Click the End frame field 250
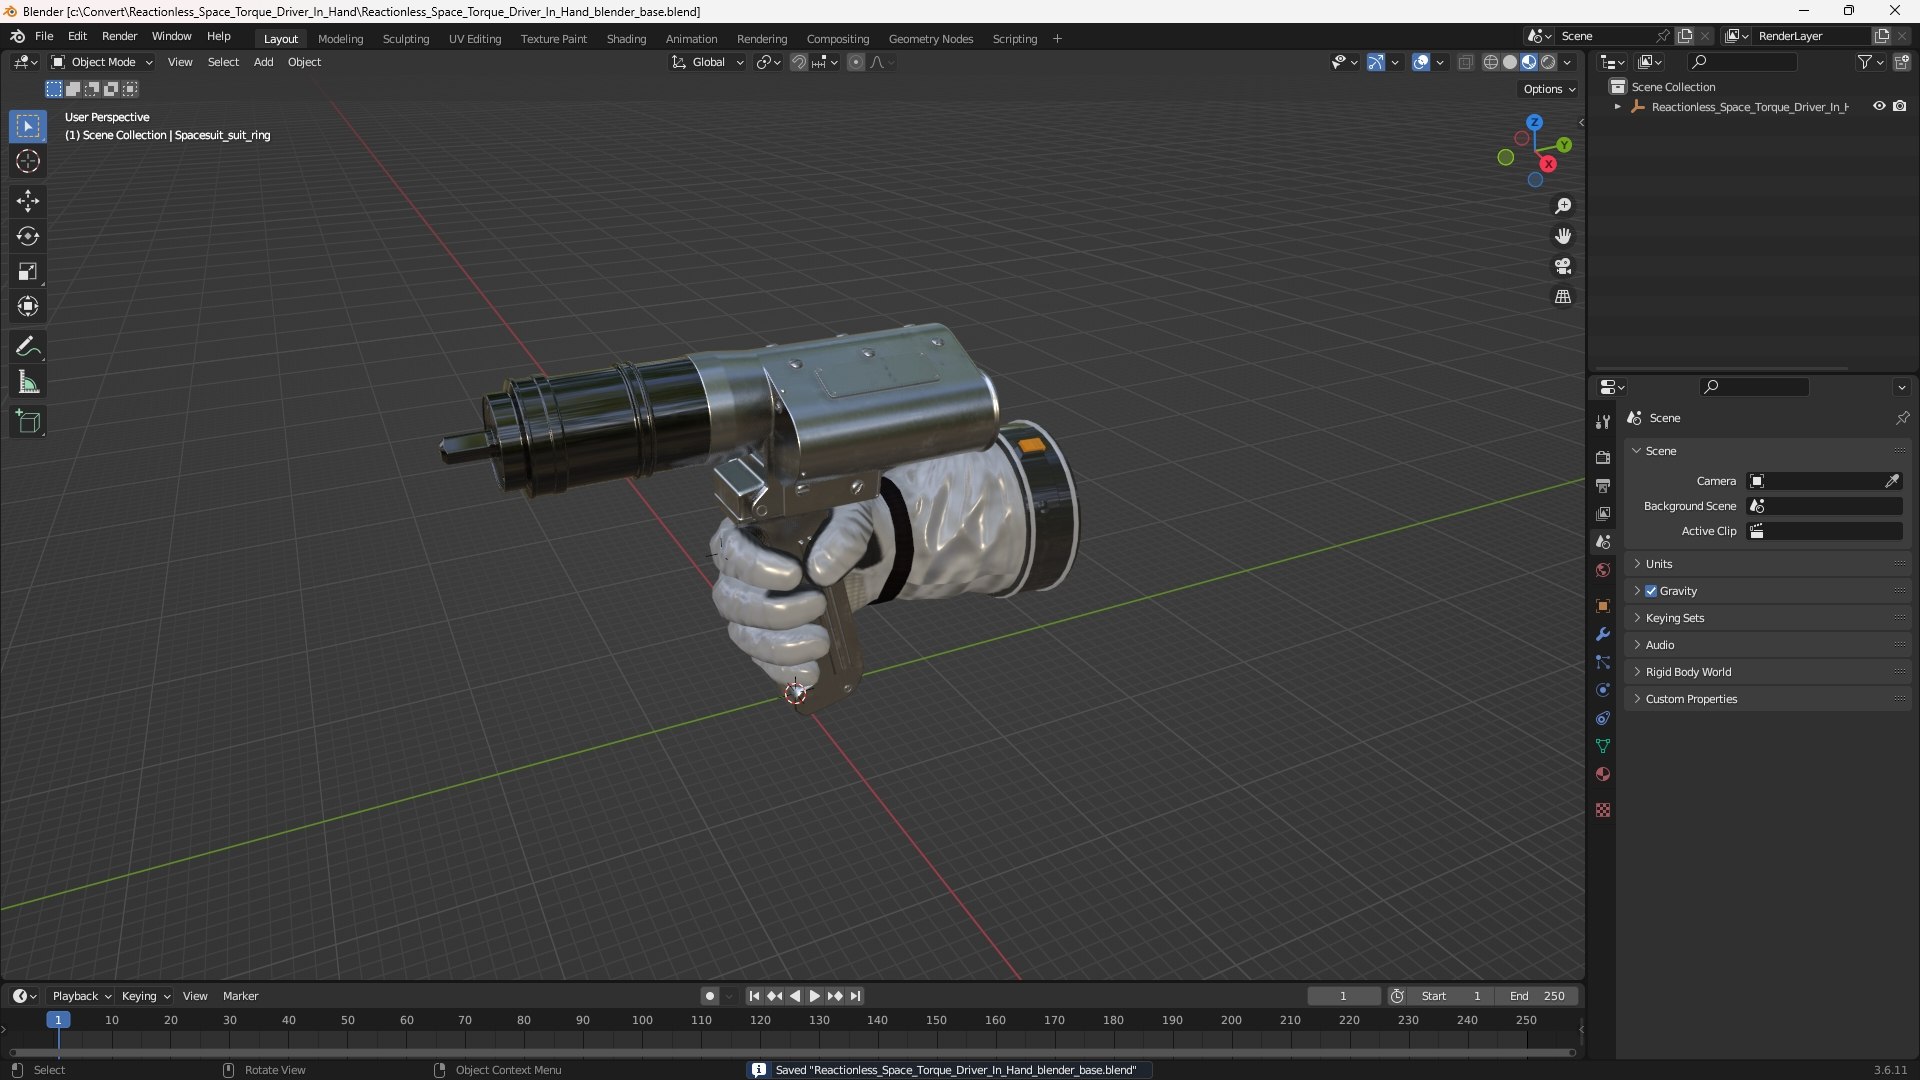This screenshot has width=1920, height=1080. (x=1536, y=996)
